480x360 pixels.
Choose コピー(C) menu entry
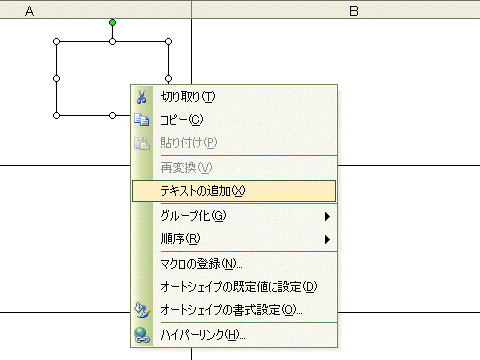(x=234, y=120)
